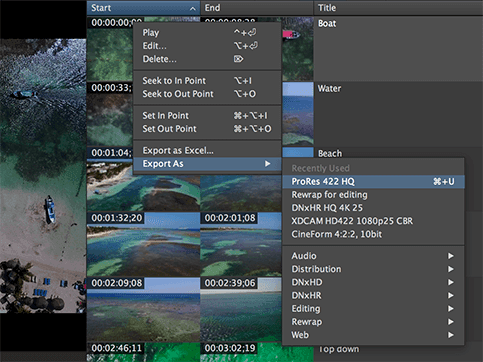Select the Boat title cell
Image resolution: width=483 pixels, height=362 pixels.
click(x=398, y=48)
